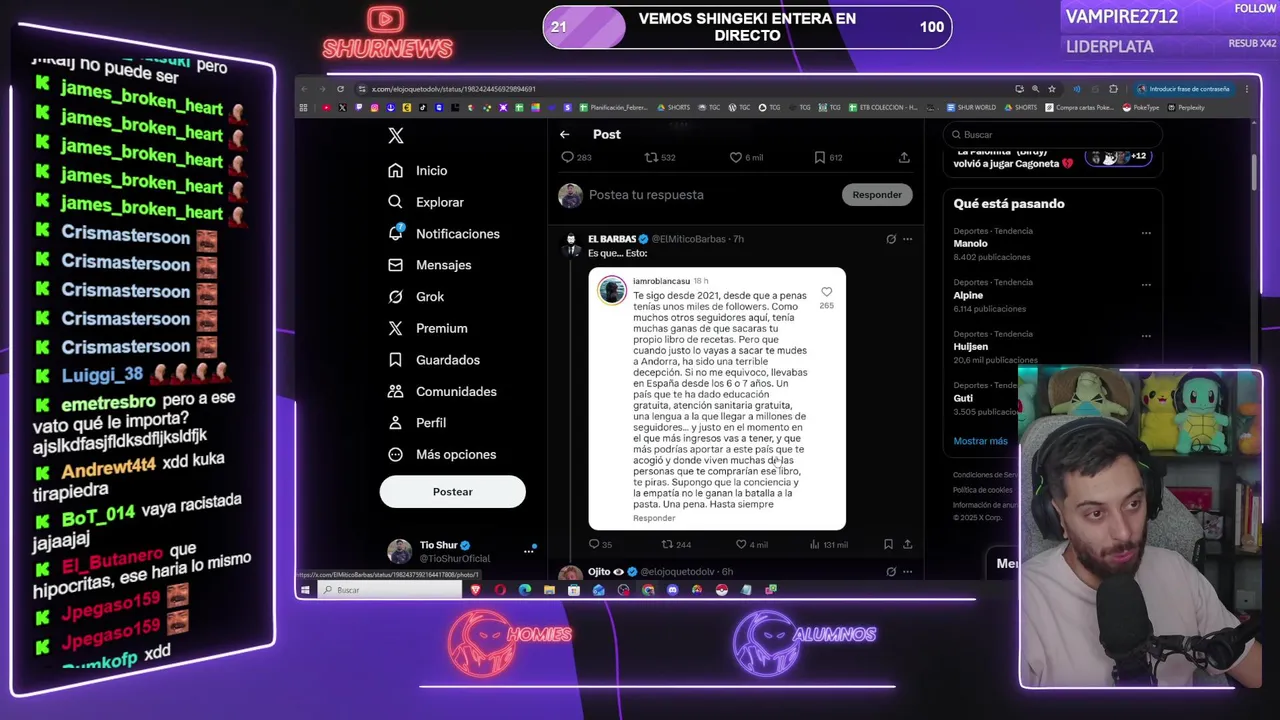Reload the page in browser toolbar
1280x720 pixels.
point(340,89)
